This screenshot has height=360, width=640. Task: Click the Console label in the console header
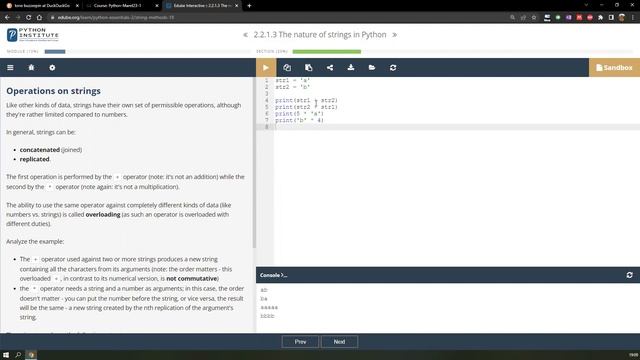point(273,275)
